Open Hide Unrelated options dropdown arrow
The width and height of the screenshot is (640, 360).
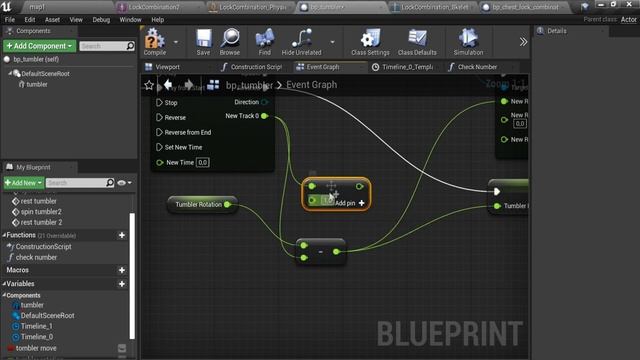pos(332,42)
